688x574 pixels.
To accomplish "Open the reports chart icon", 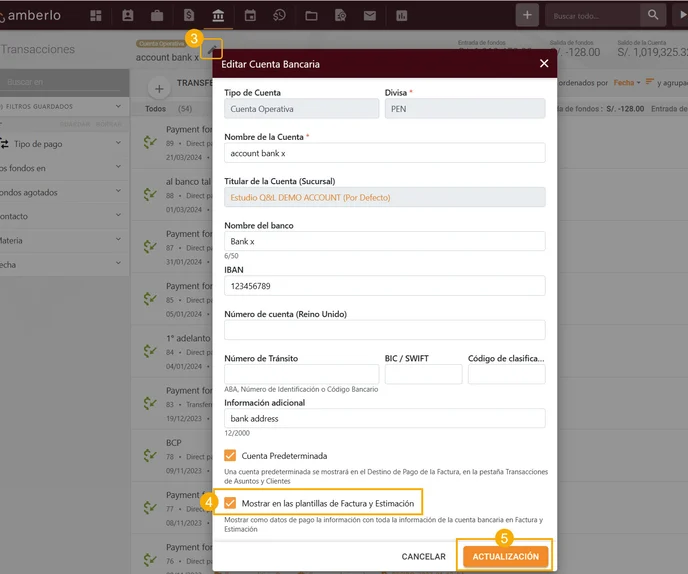I will (401, 16).
